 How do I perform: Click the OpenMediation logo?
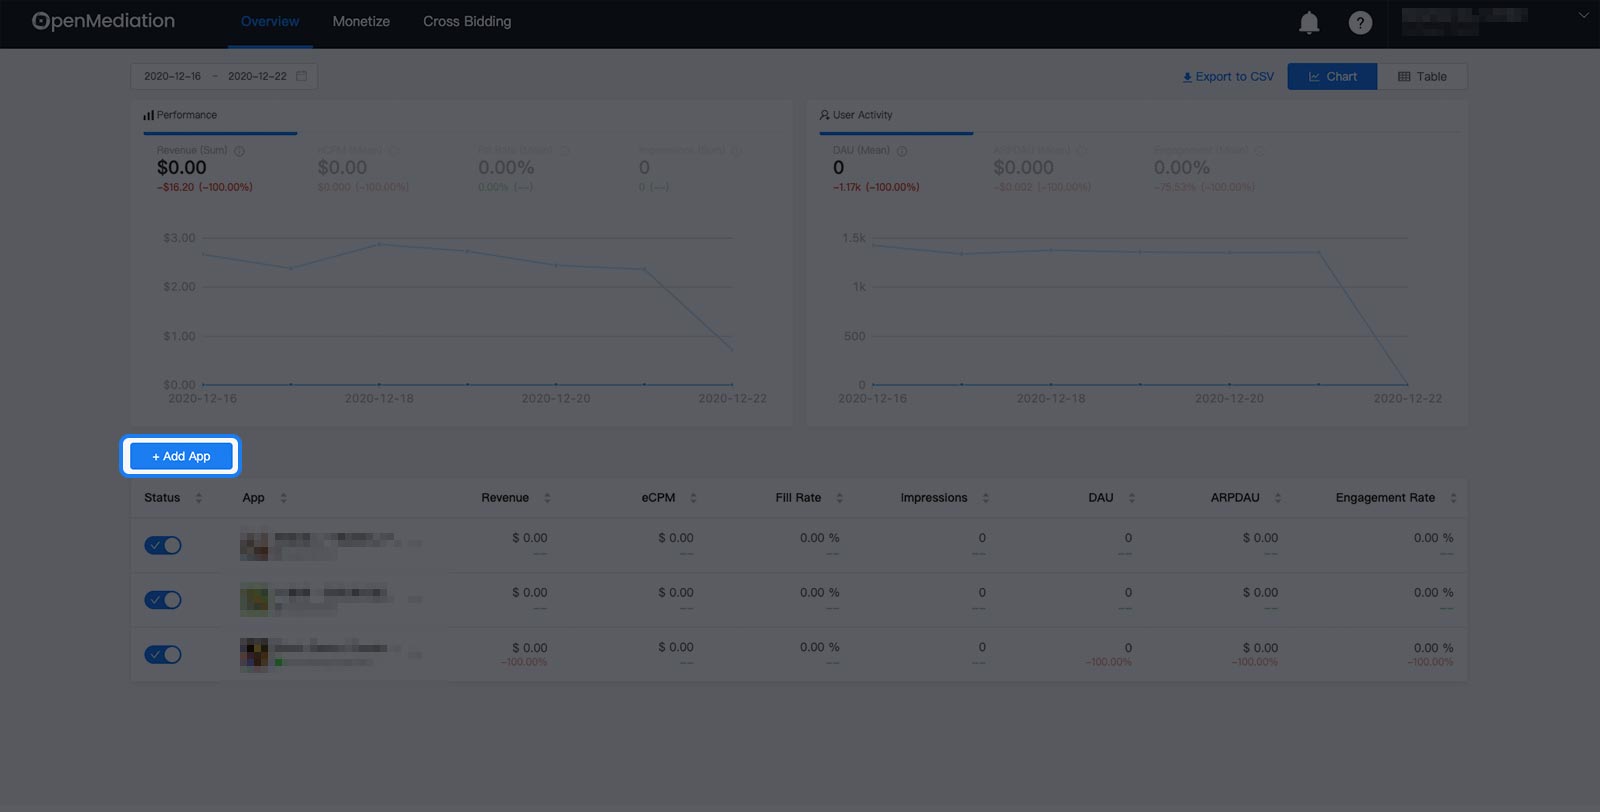click(103, 21)
